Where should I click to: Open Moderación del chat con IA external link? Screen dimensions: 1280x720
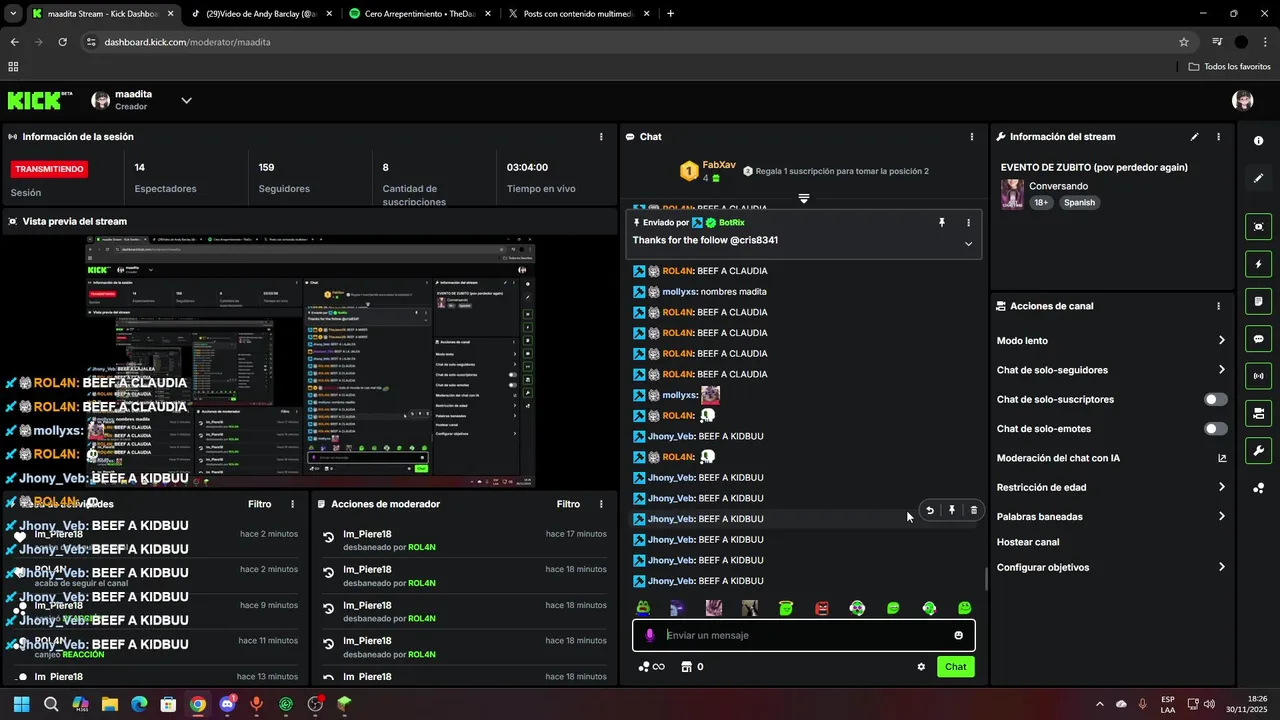pyautogui.click(x=1221, y=458)
